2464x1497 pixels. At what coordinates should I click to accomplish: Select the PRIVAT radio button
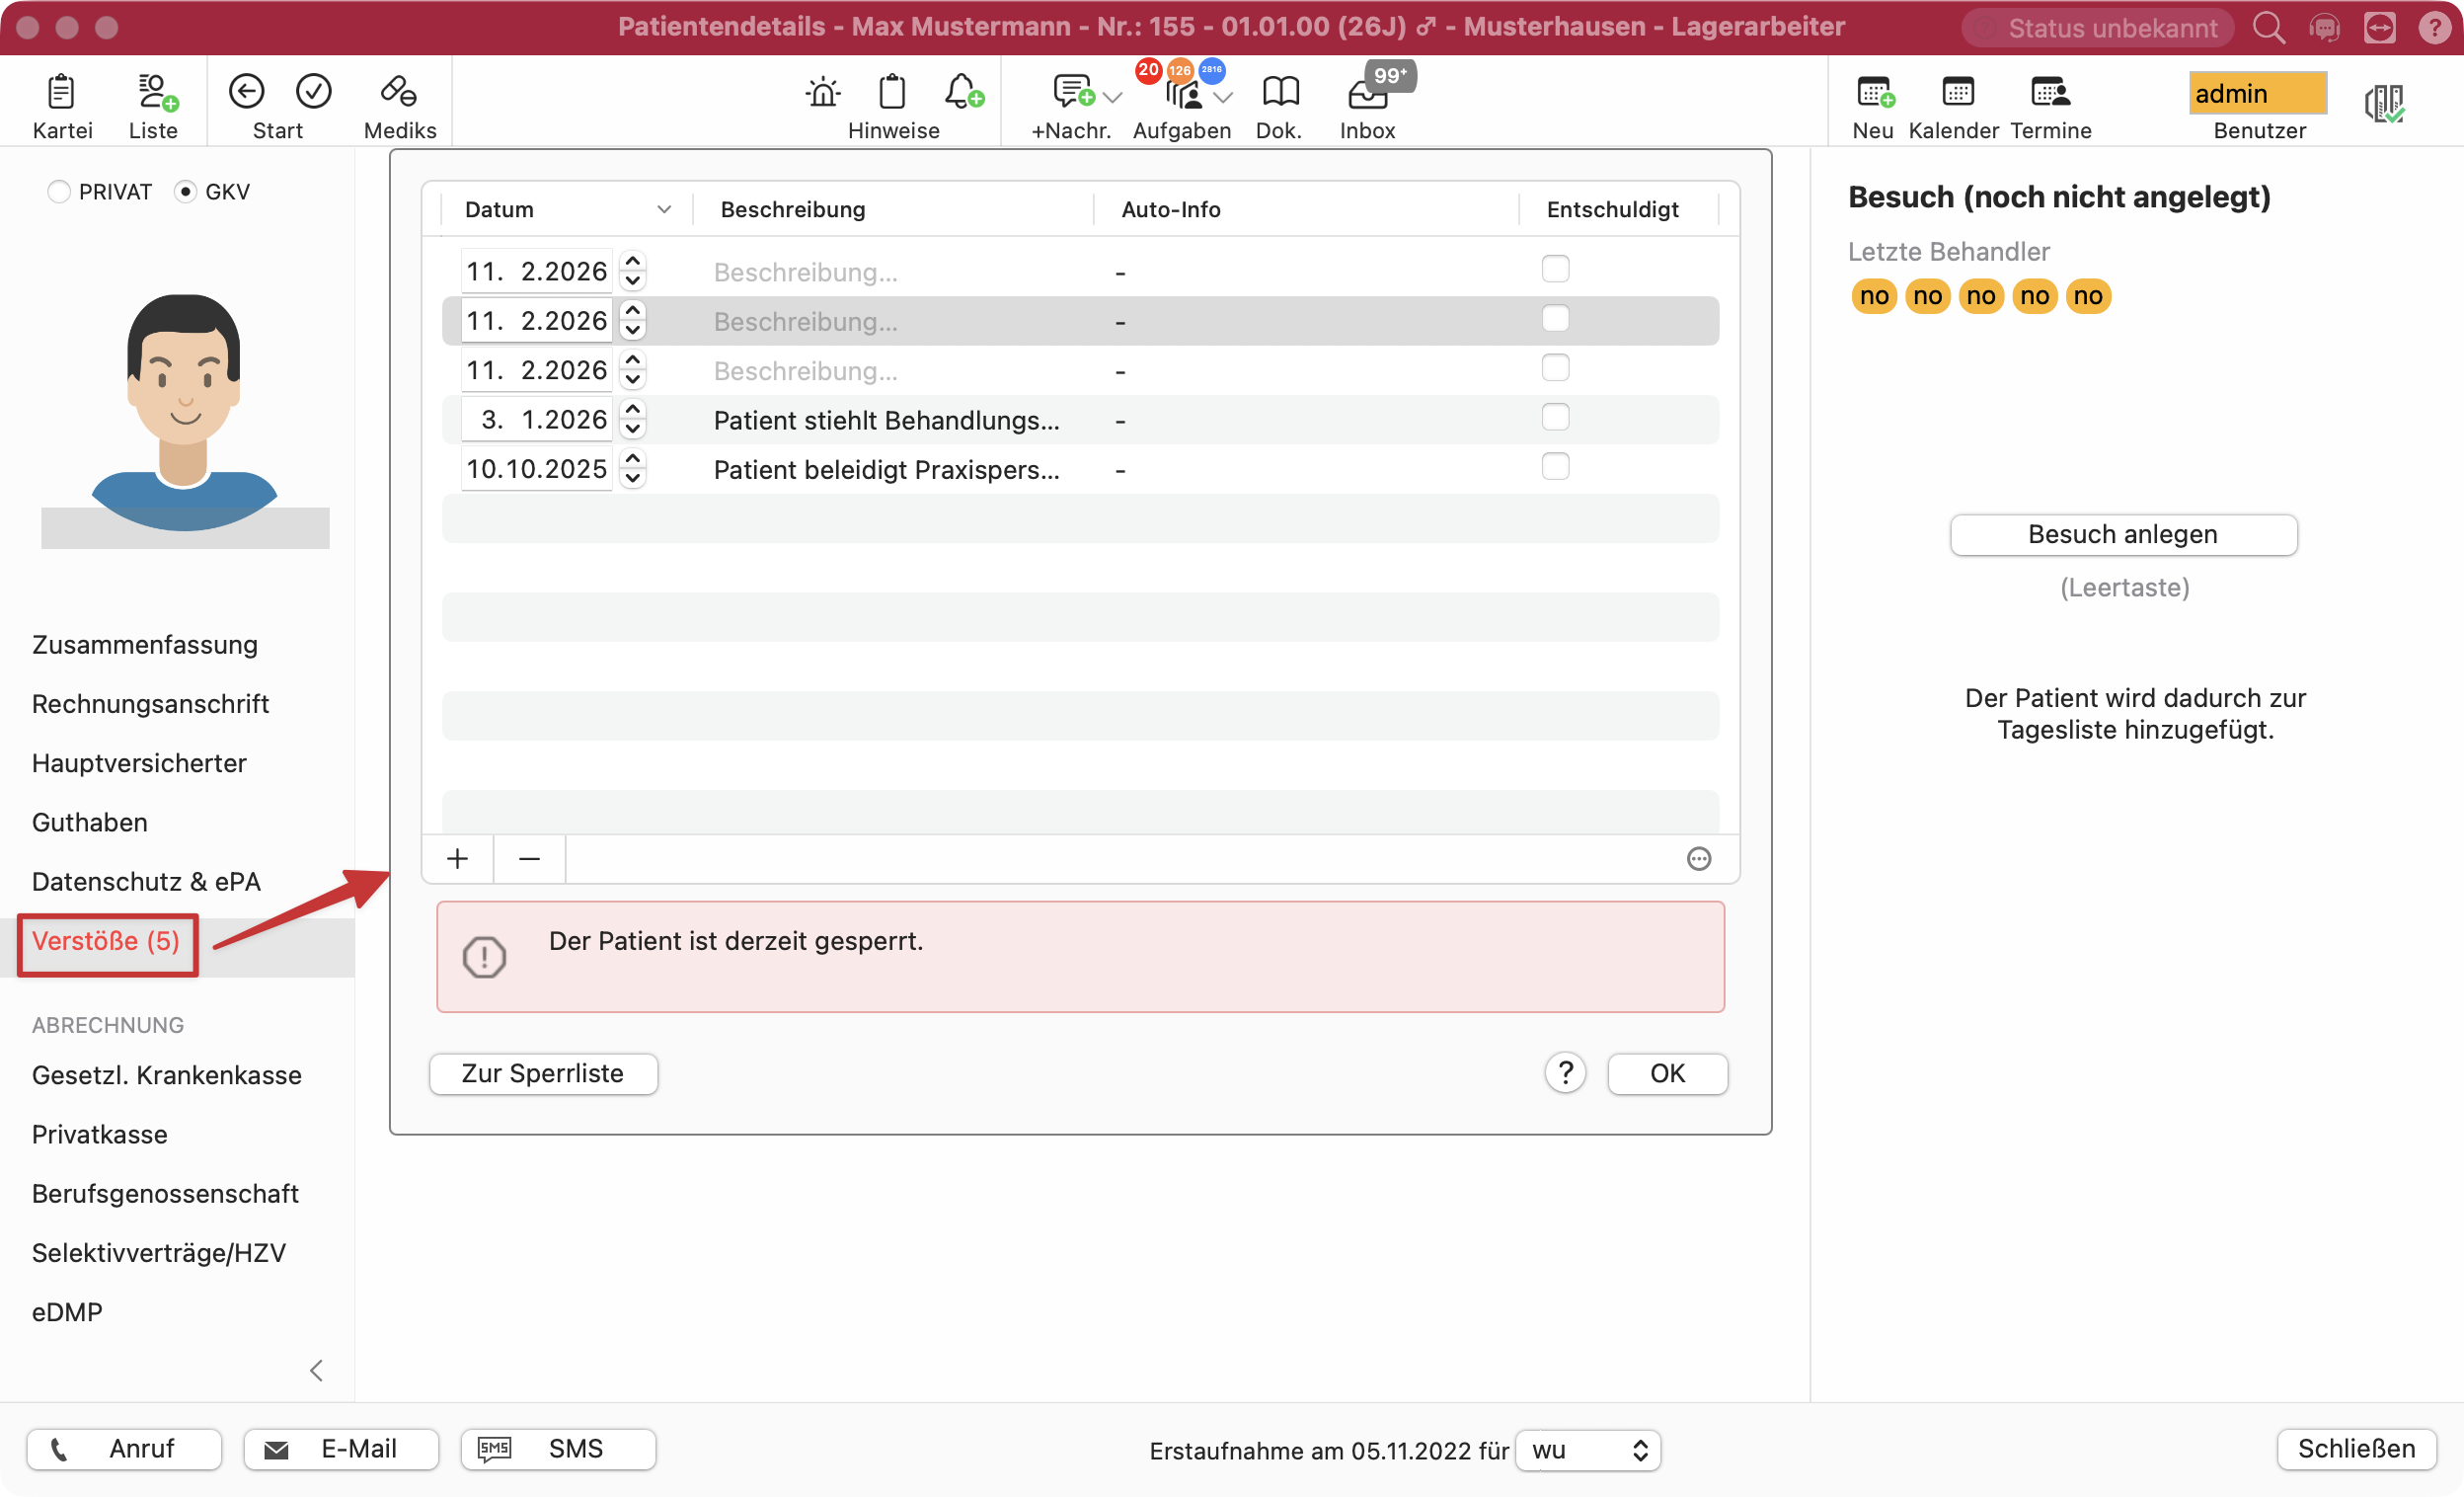tap(59, 192)
